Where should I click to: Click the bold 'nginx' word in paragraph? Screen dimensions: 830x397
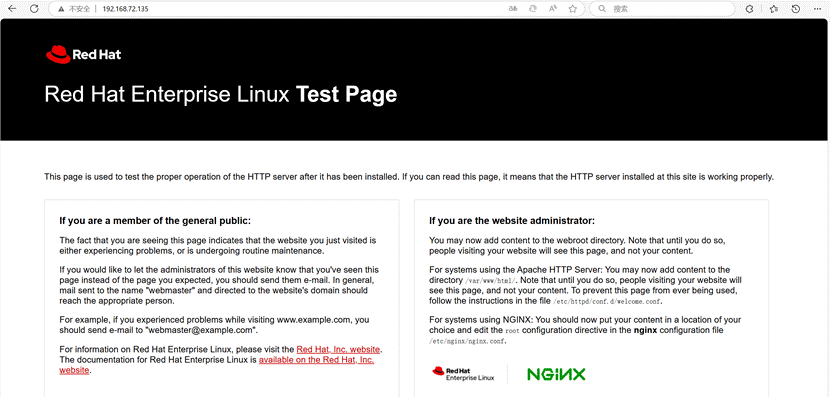645,330
